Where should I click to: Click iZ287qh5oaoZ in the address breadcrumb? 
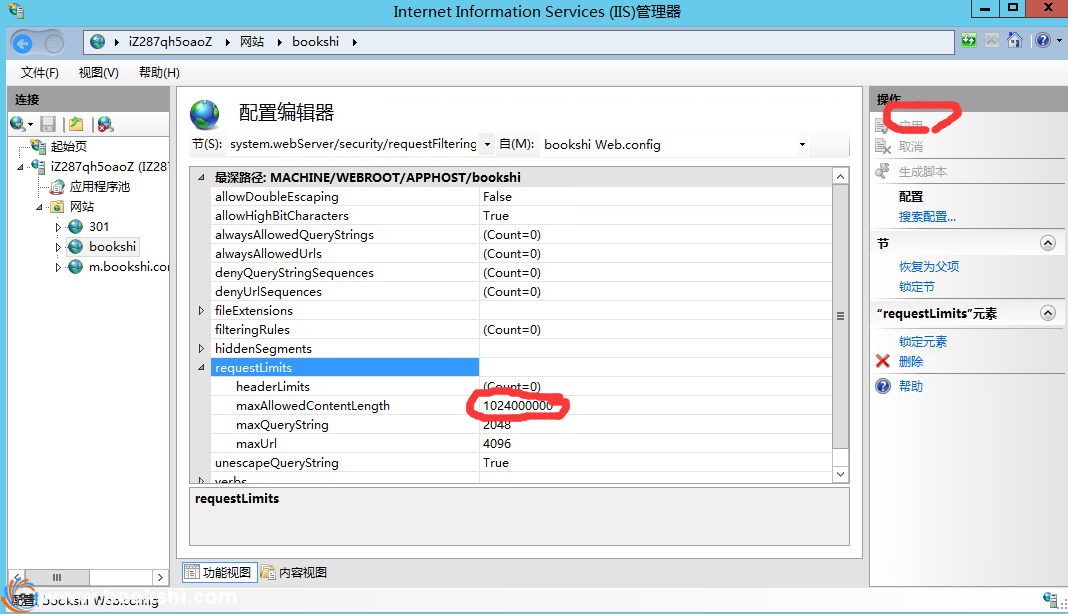pyautogui.click(x=170, y=42)
